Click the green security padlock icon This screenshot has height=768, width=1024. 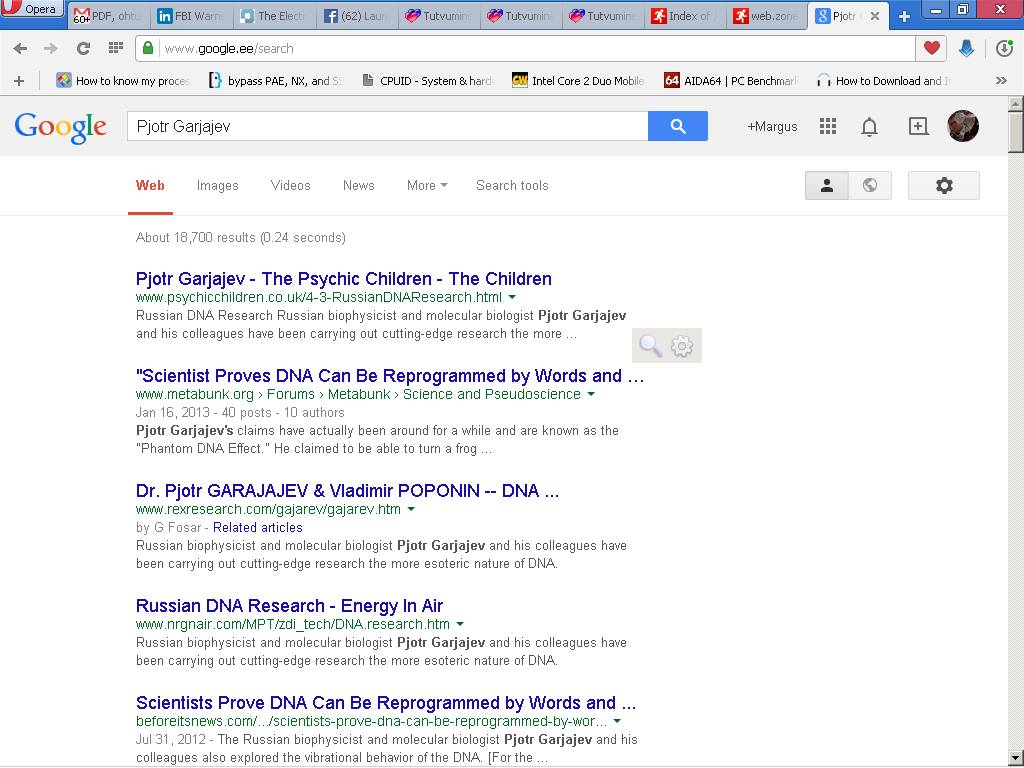tap(148, 48)
